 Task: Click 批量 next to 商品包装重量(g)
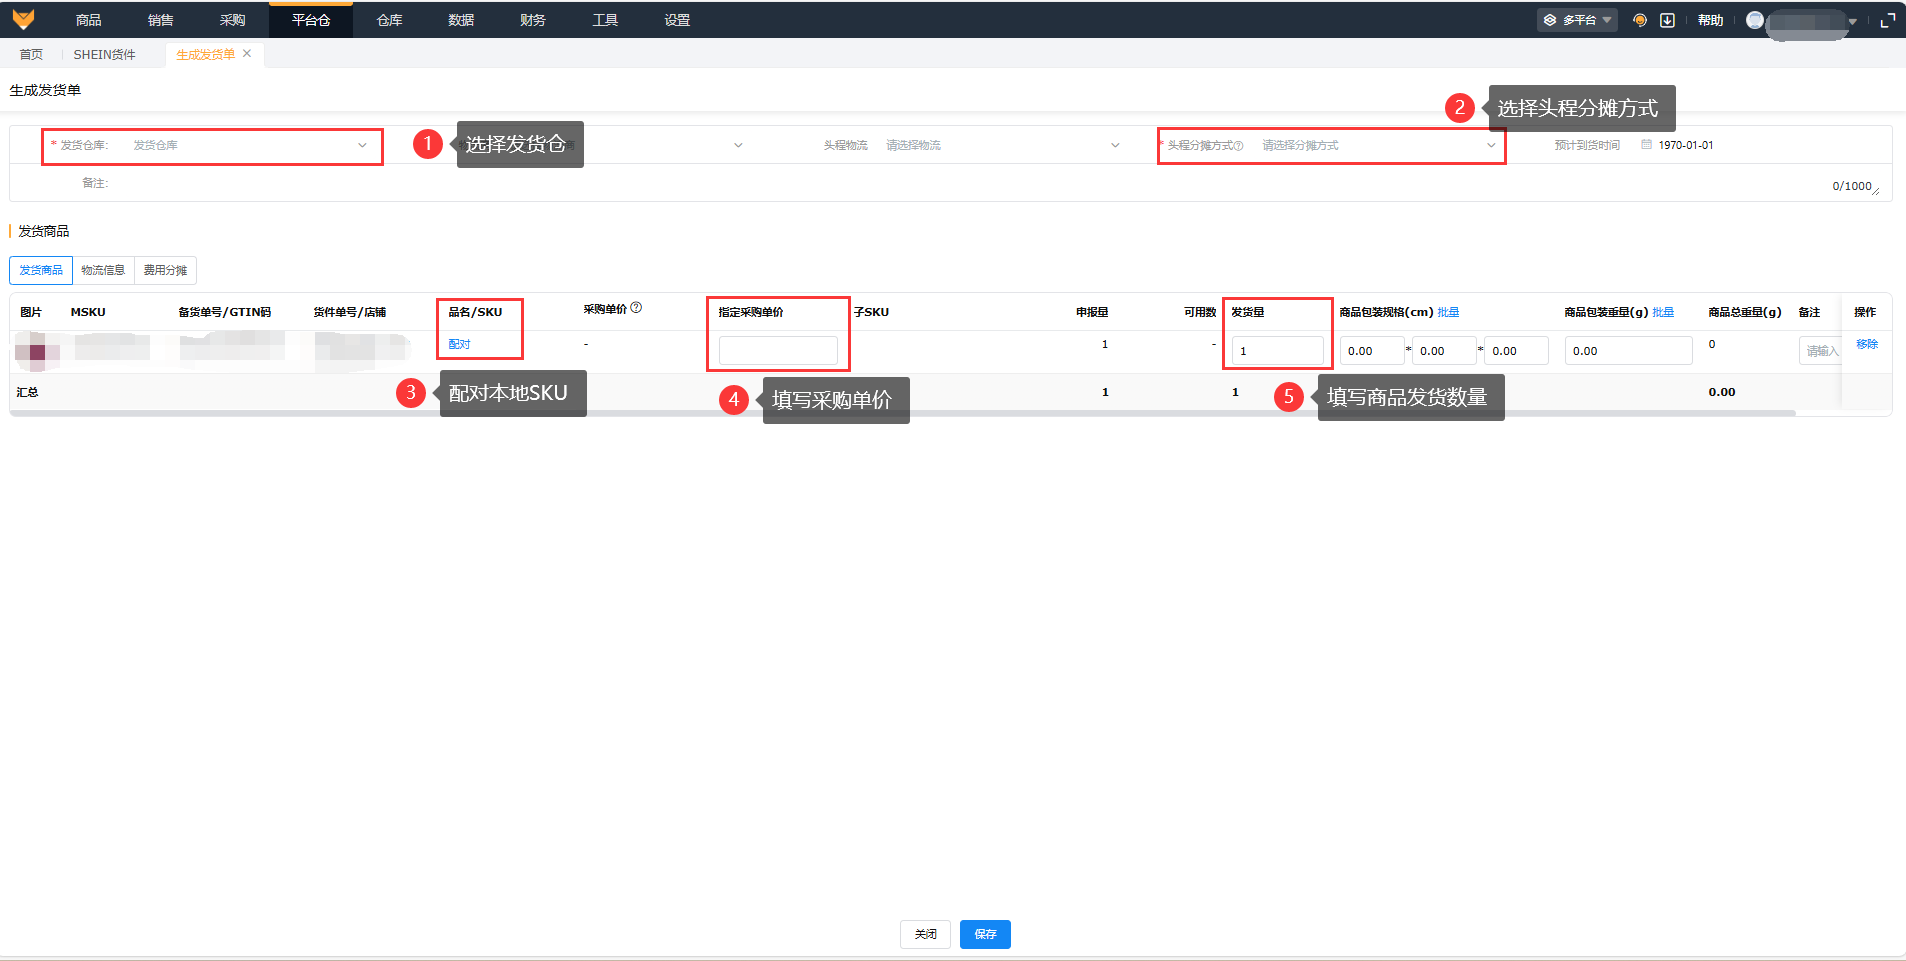(1663, 312)
